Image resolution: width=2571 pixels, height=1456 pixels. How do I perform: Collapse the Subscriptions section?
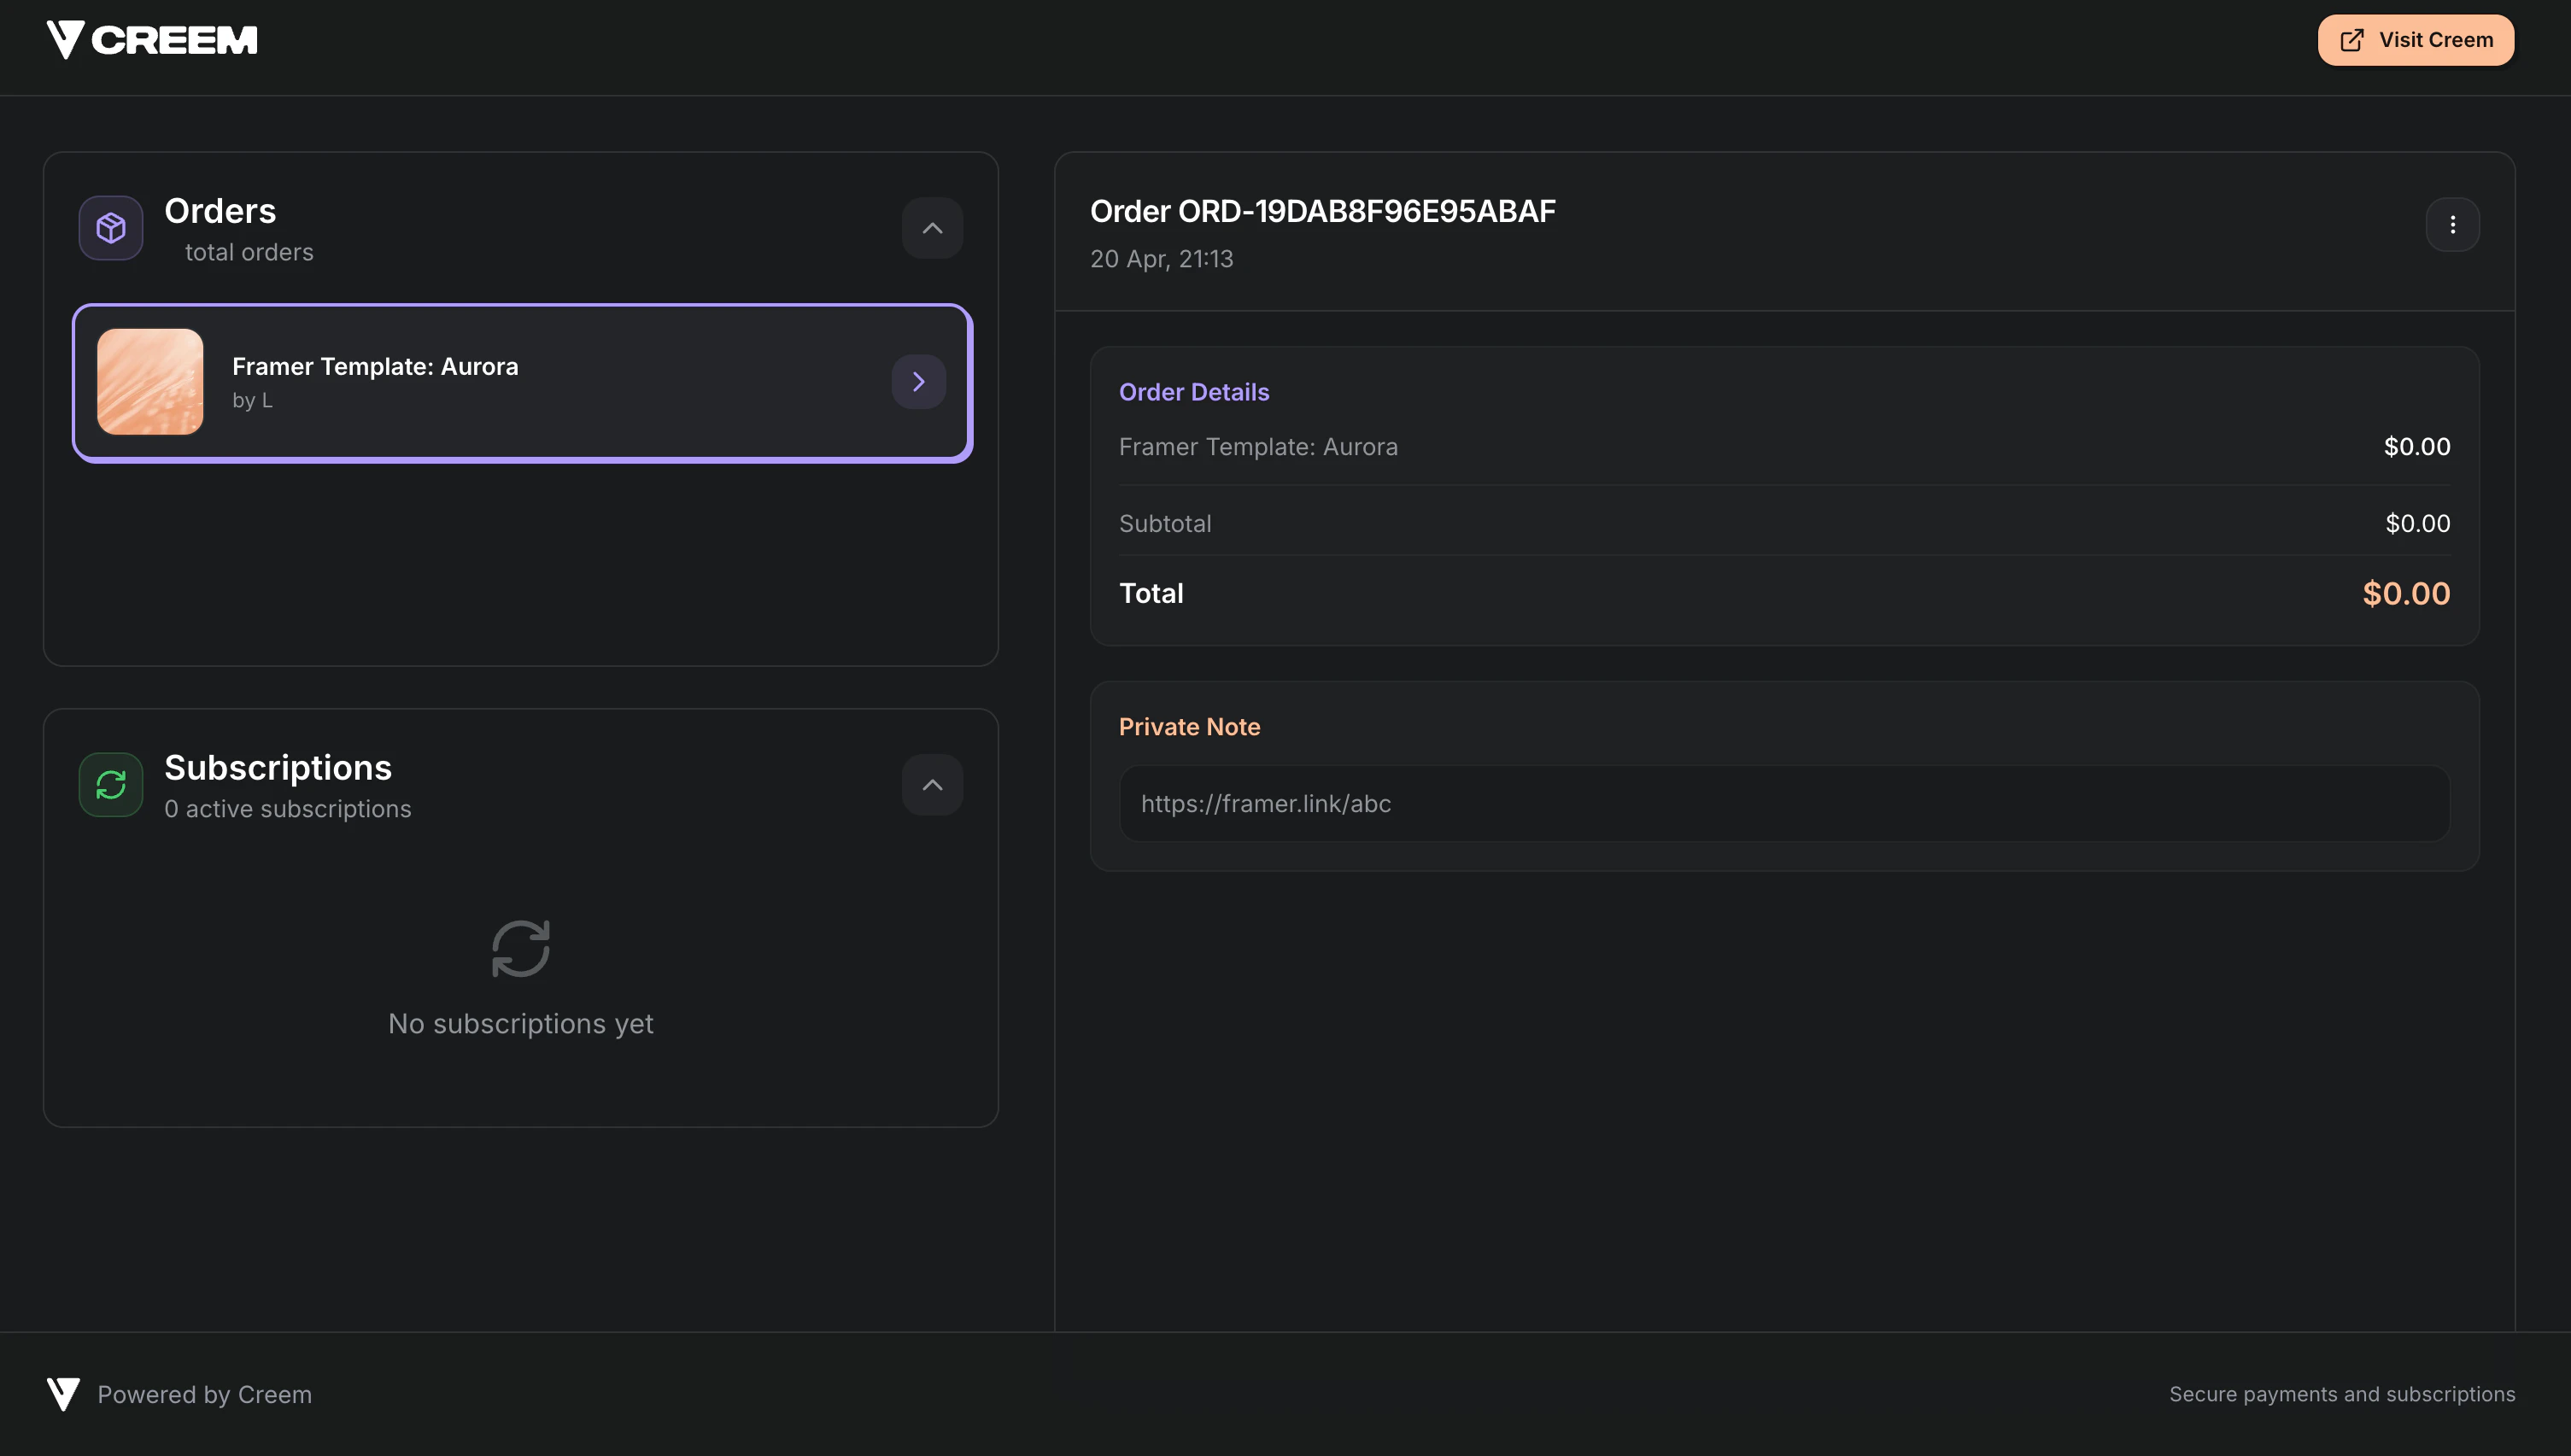[932, 785]
